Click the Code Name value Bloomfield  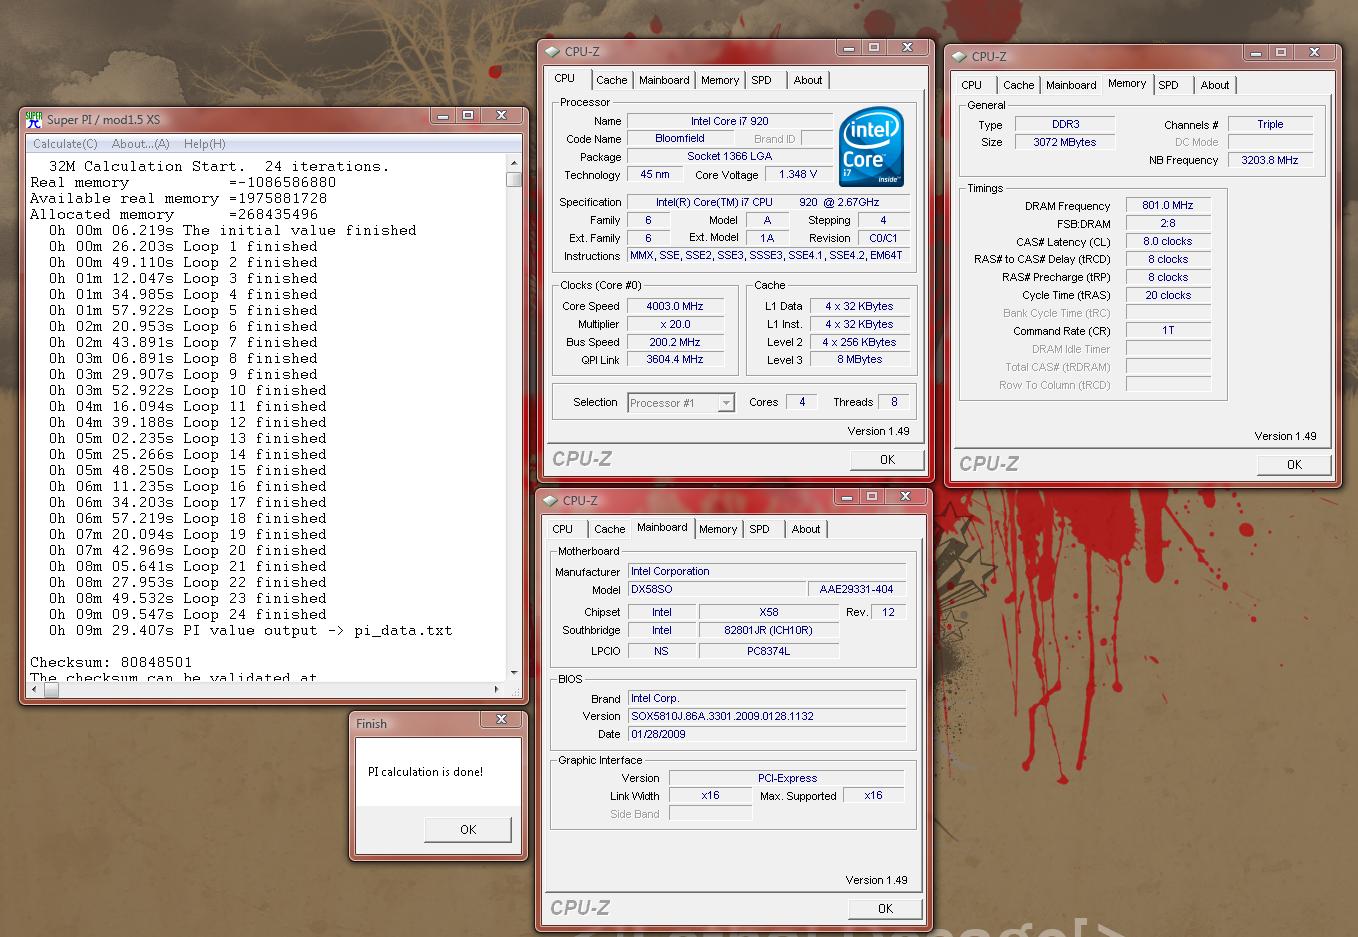tap(680, 138)
